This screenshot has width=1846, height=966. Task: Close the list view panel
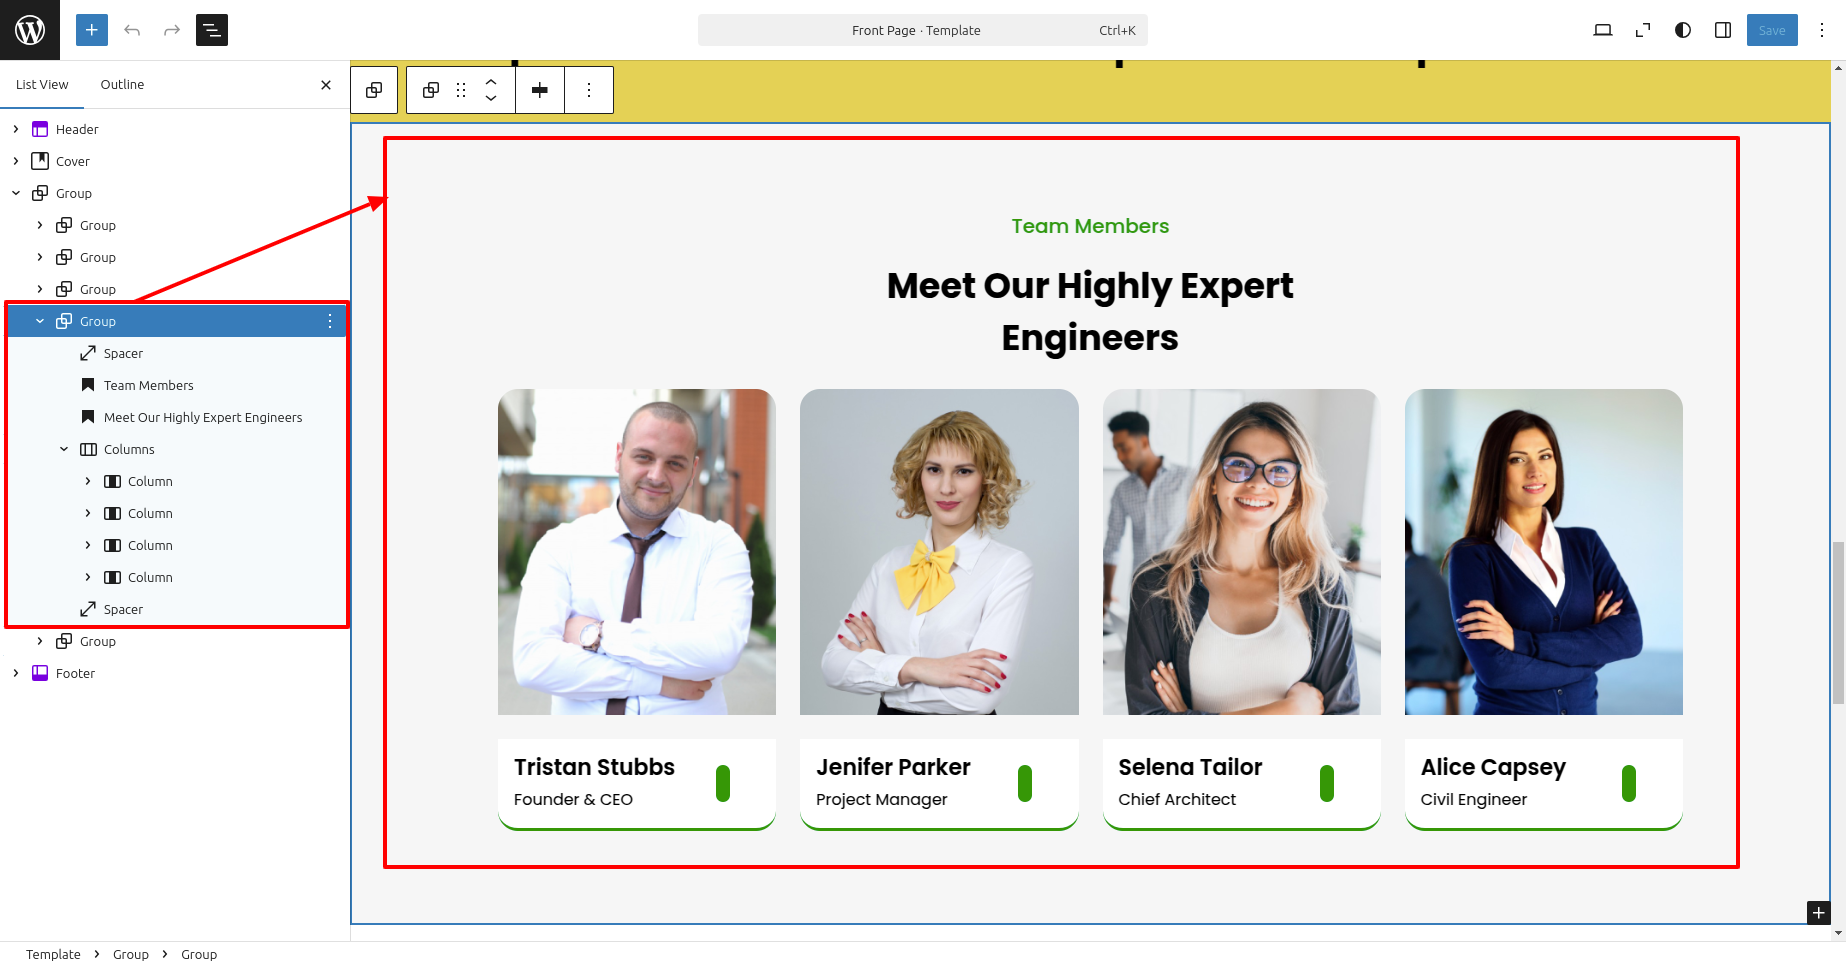click(x=326, y=85)
